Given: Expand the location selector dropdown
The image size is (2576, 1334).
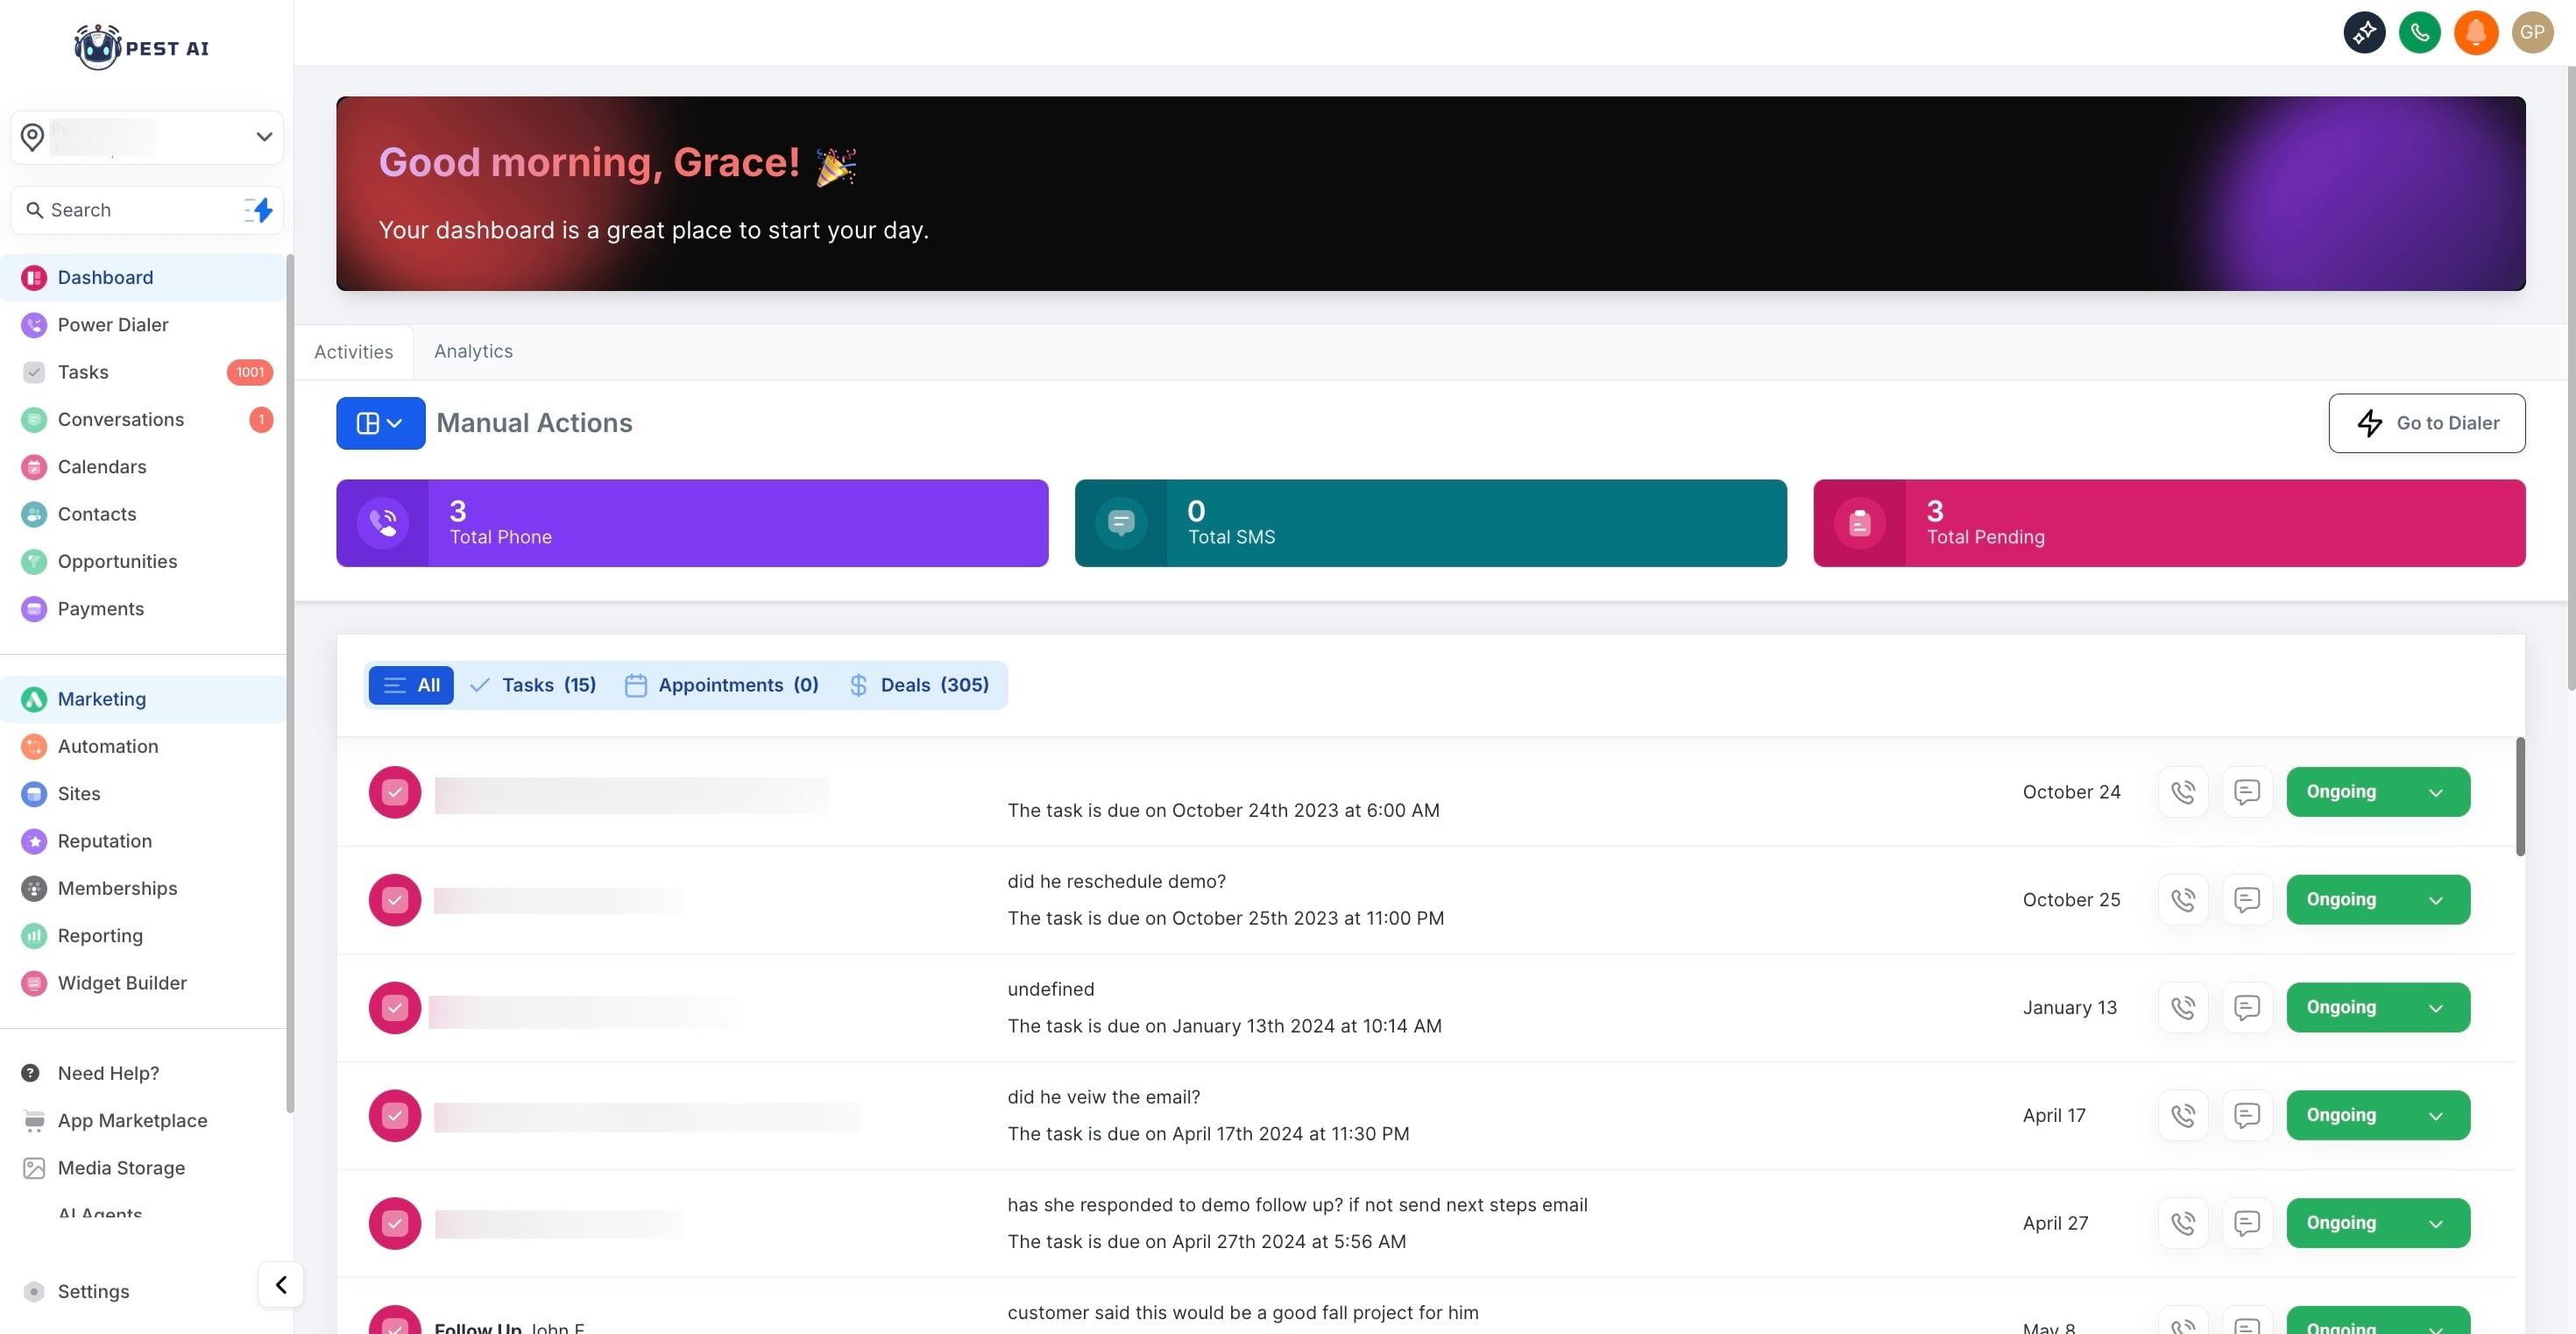Looking at the screenshot, I should point(264,137).
